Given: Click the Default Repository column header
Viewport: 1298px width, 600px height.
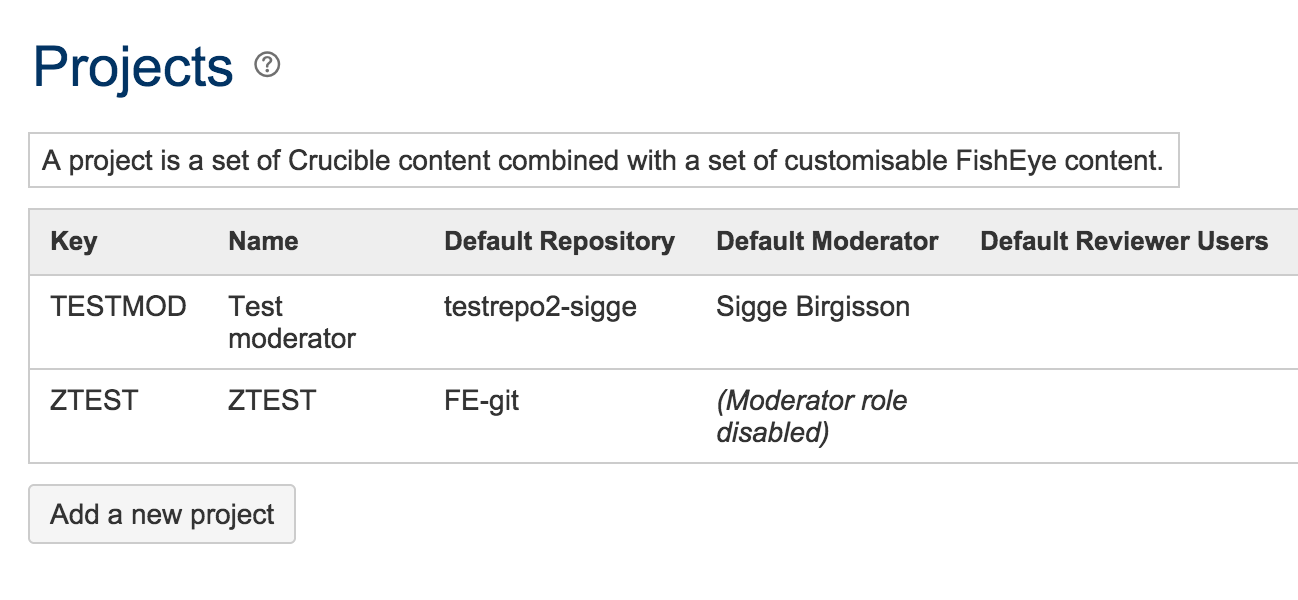Looking at the screenshot, I should pos(559,241).
